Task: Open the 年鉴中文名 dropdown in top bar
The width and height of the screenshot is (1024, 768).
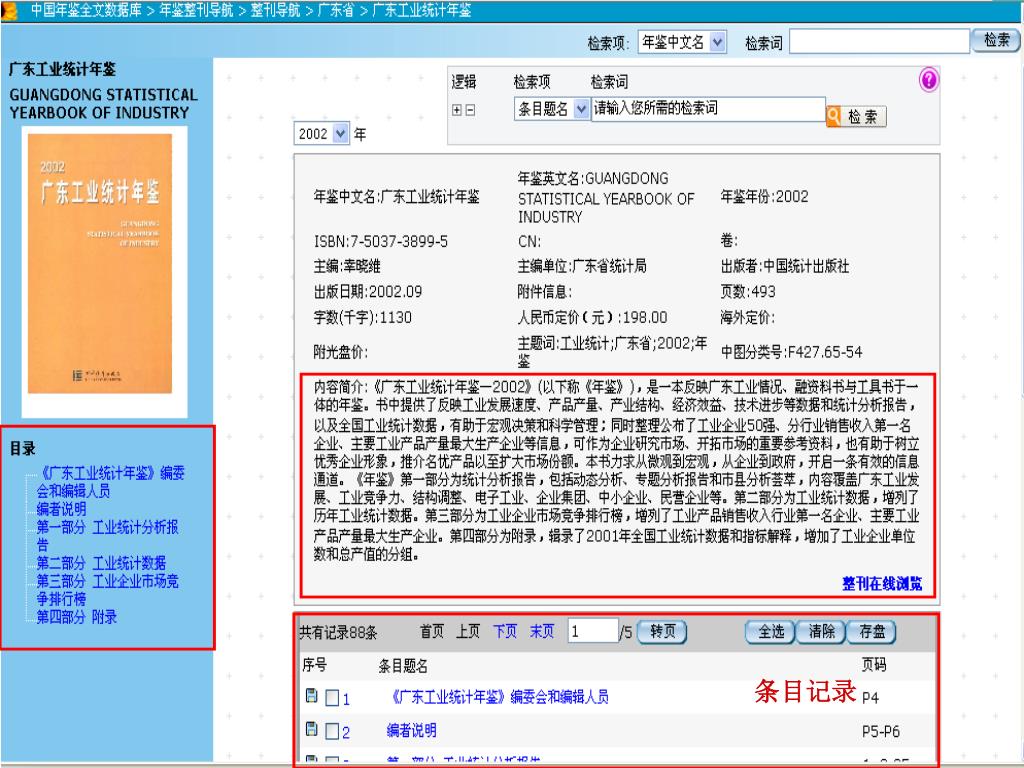Action: click(717, 42)
